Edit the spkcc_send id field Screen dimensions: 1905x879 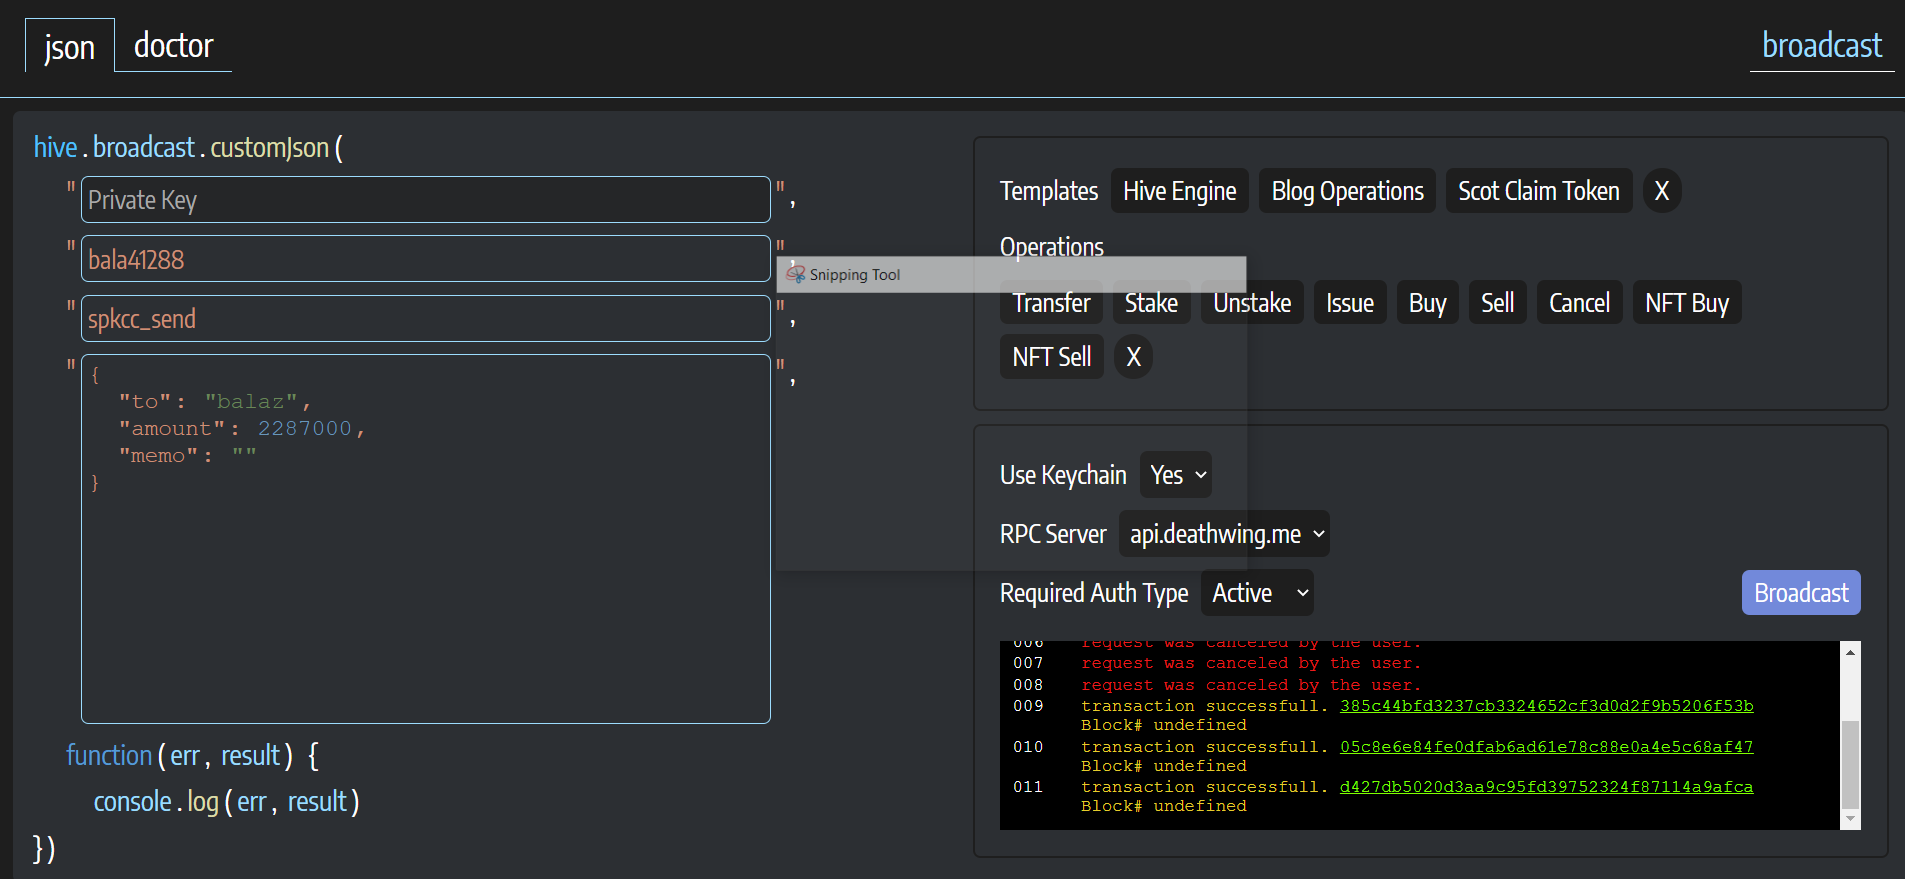click(425, 318)
